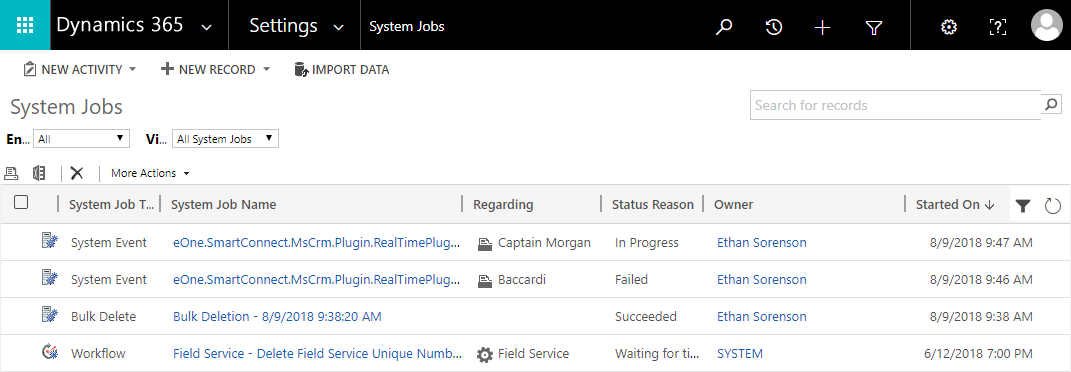Click the delete X icon
Image resolution: width=1071 pixels, height=372 pixels.
[x=76, y=173]
